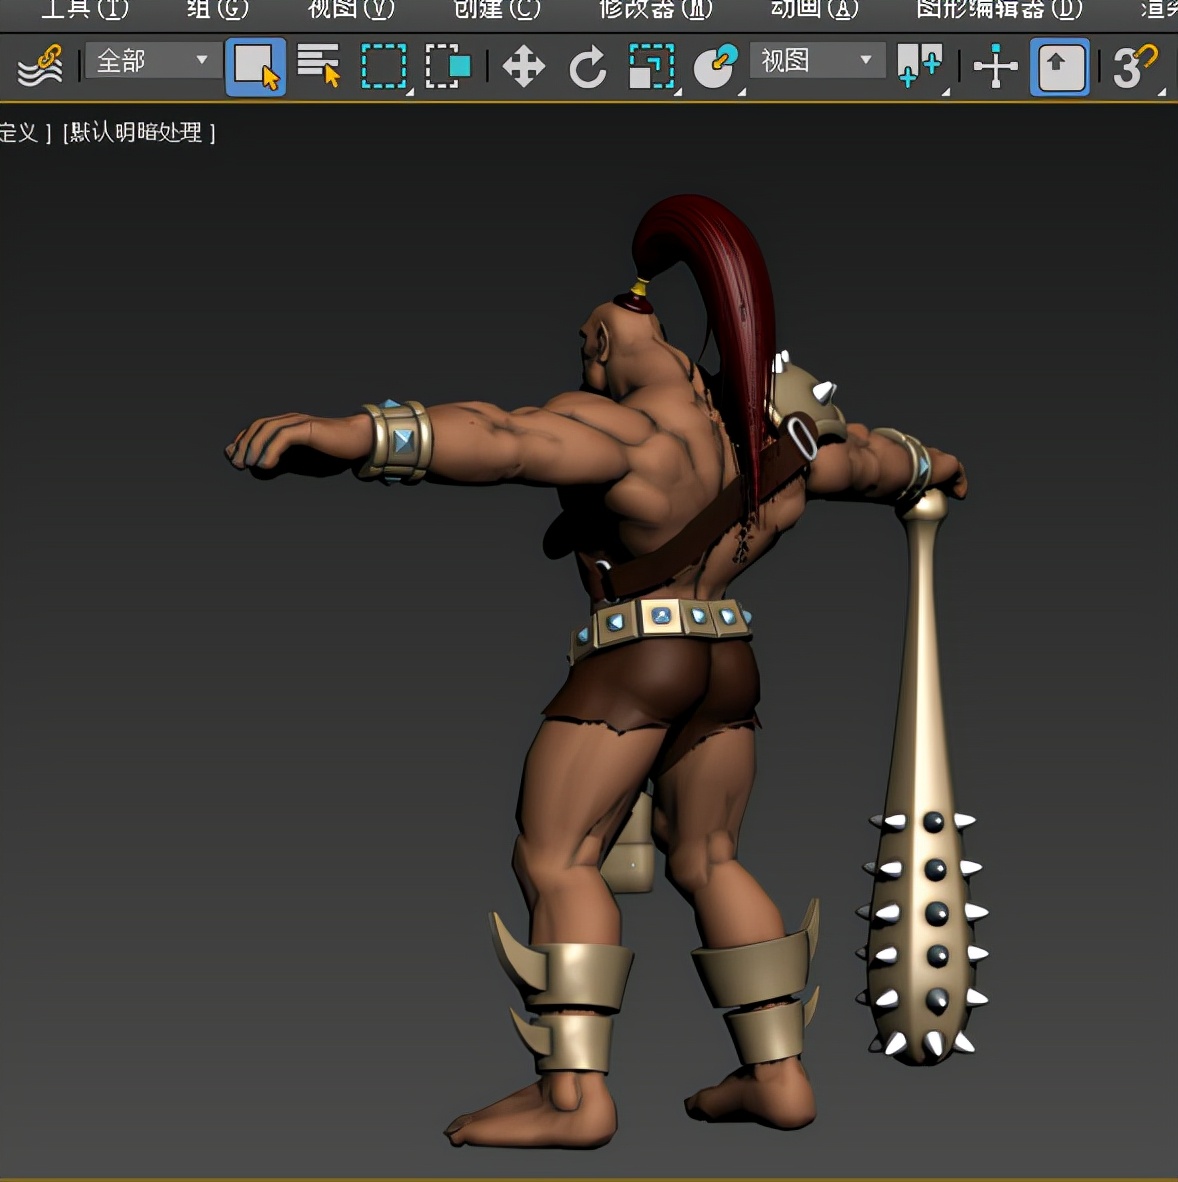Open the 创建(C) menu
Image resolution: width=1178 pixels, height=1182 pixels.
496,10
